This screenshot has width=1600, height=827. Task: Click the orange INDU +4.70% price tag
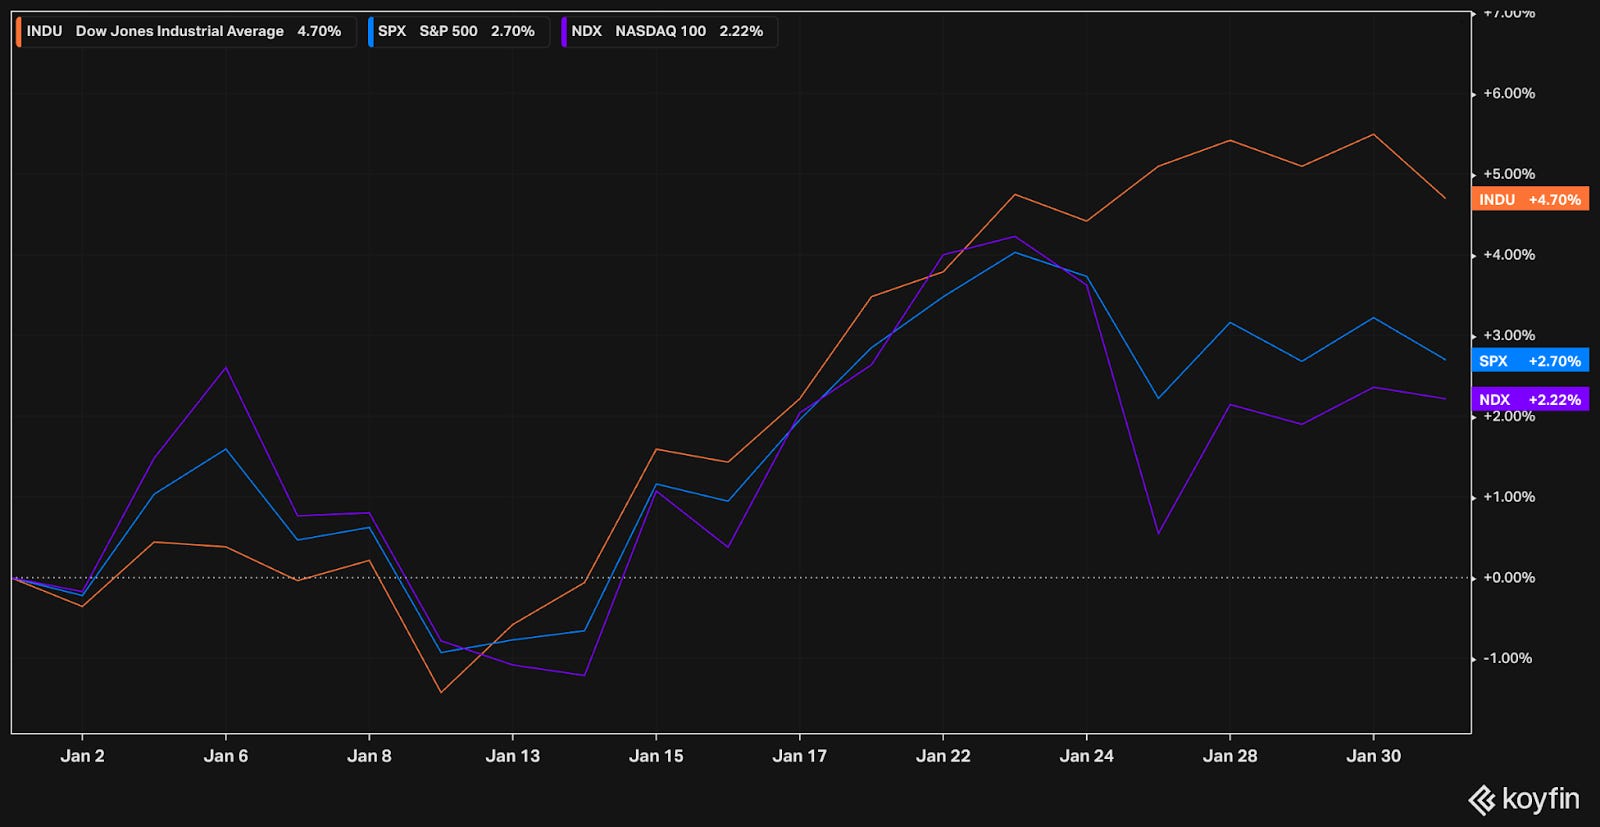[1530, 199]
